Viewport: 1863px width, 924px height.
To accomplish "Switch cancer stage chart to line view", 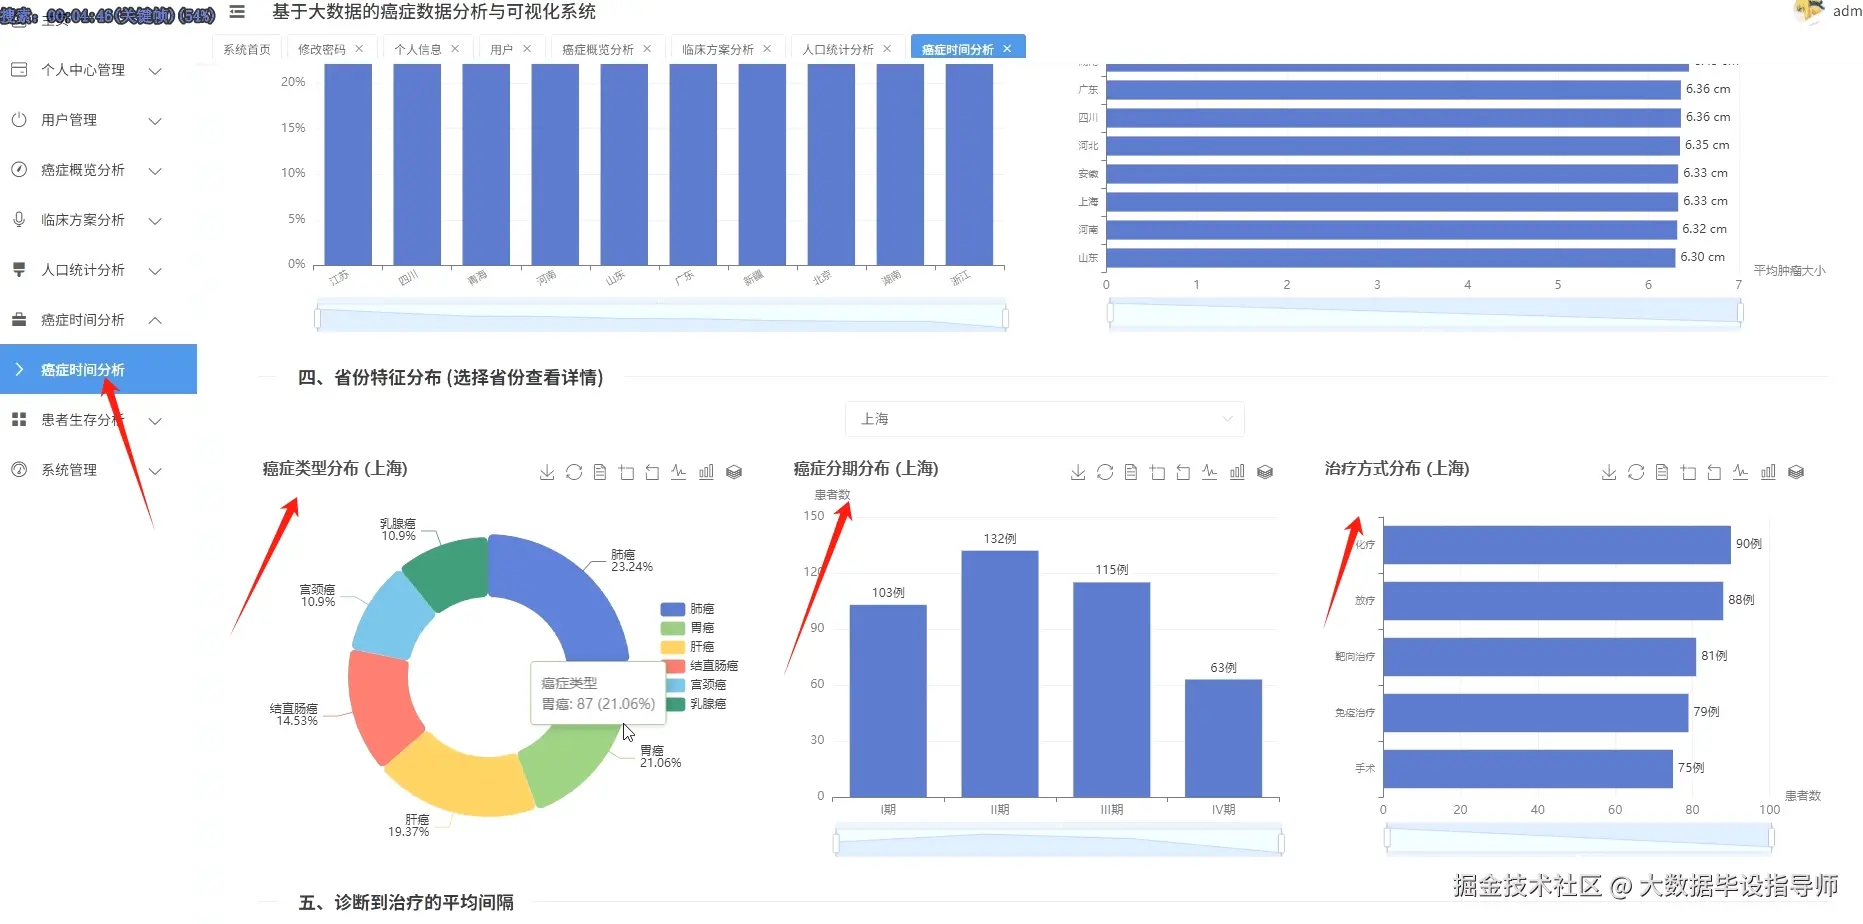I will [x=1210, y=472].
